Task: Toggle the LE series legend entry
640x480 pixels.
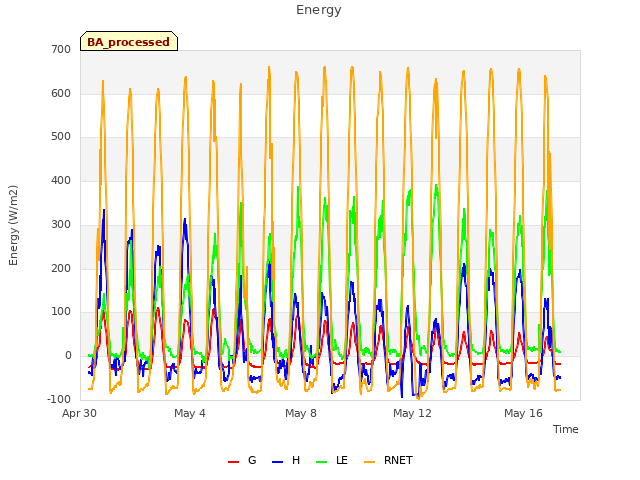Action: [332, 461]
